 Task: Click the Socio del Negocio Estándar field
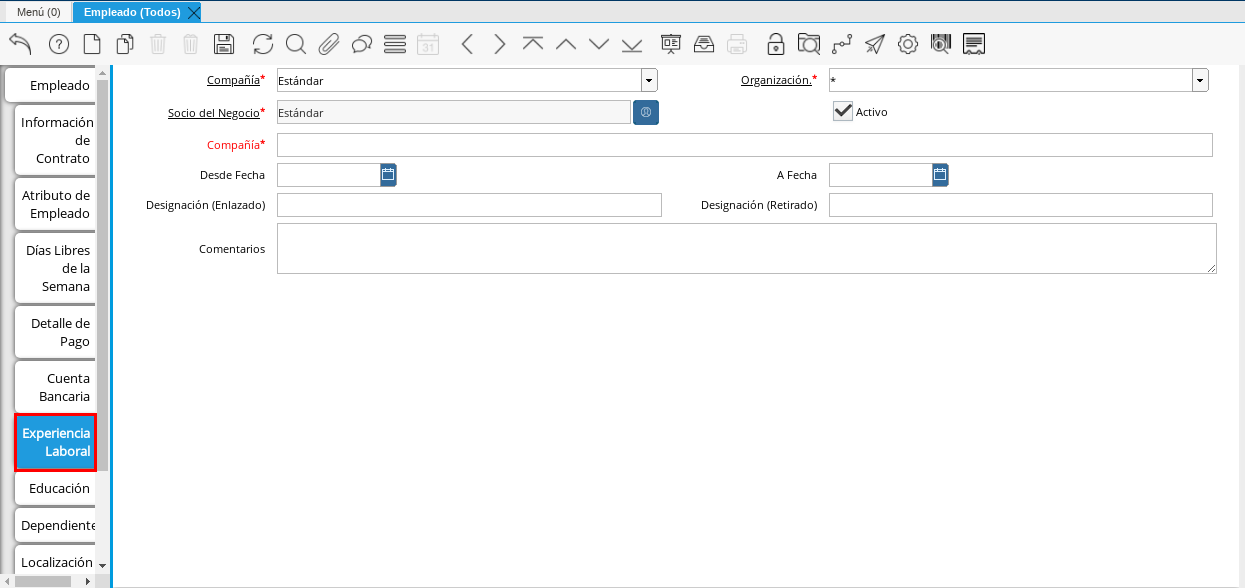pos(454,113)
